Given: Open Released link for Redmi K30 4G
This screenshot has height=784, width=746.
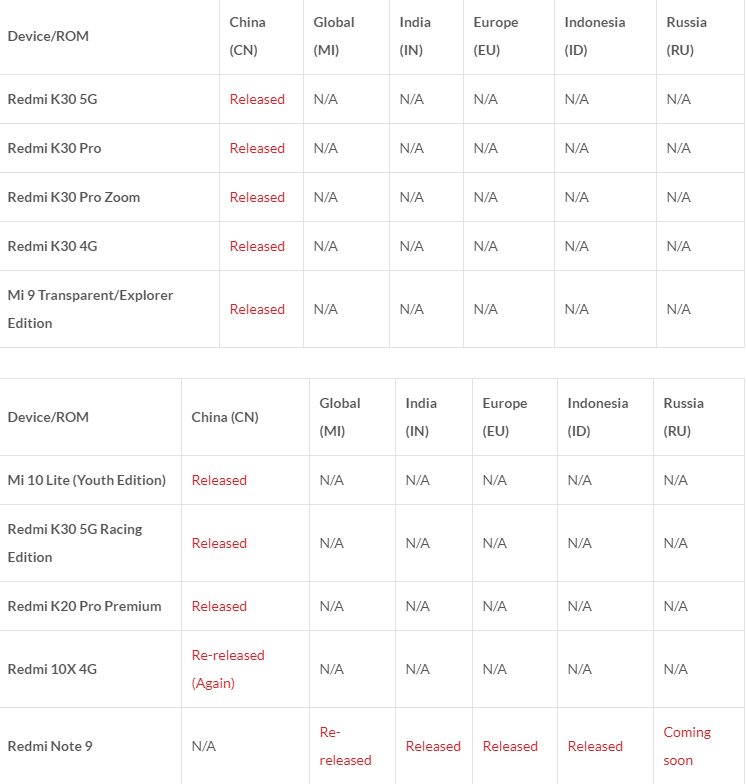Looking at the screenshot, I should pyautogui.click(x=257, y=246).
